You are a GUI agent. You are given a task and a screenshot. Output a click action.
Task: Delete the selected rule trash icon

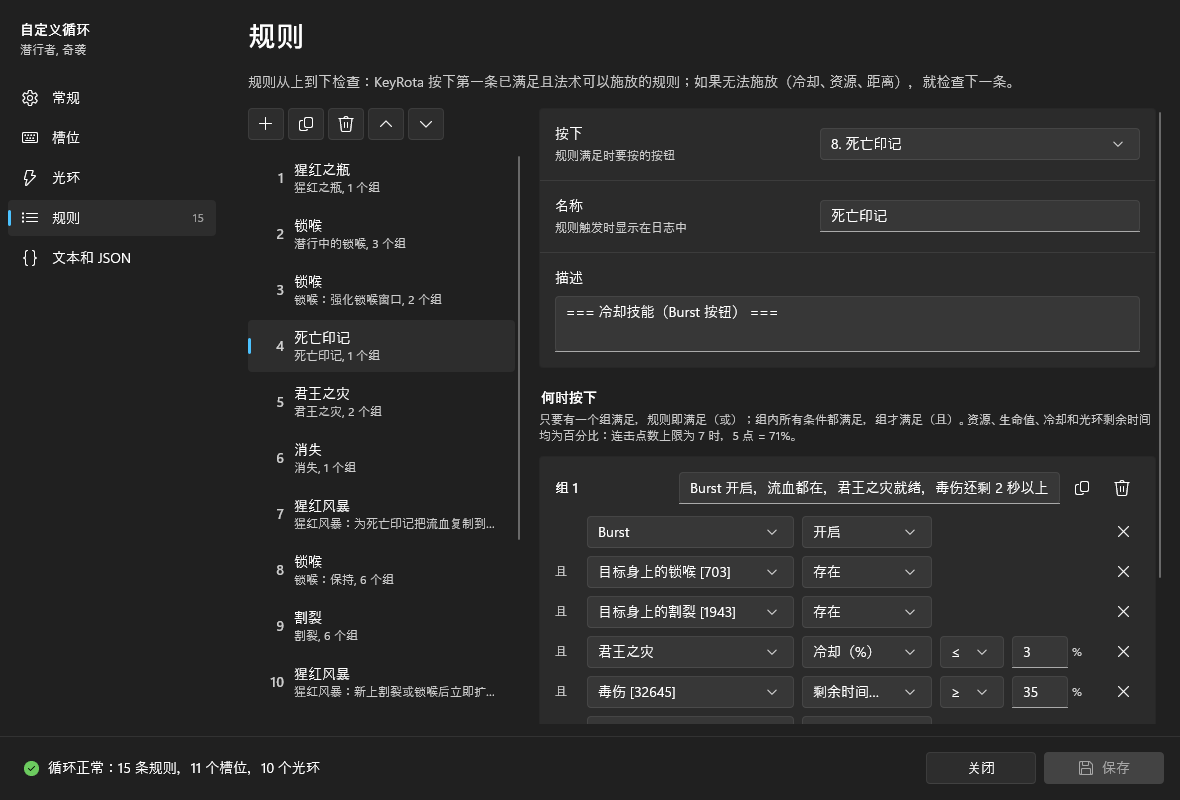tap(345, 124)
